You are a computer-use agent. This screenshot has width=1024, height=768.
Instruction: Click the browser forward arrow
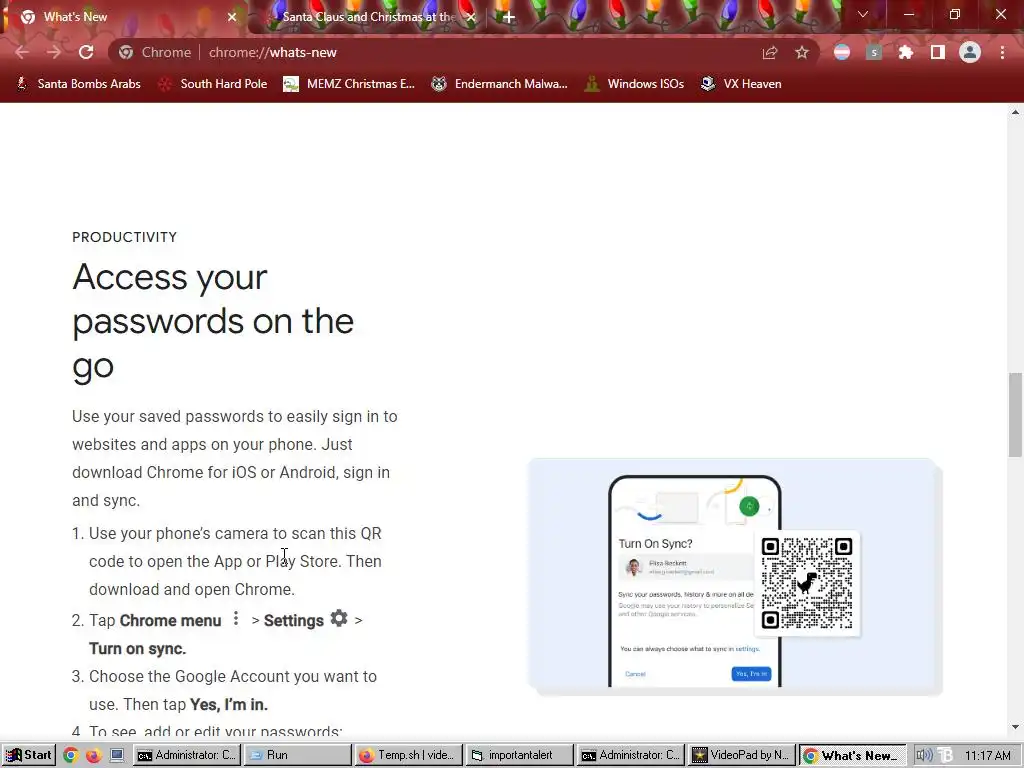coord(54,52)
